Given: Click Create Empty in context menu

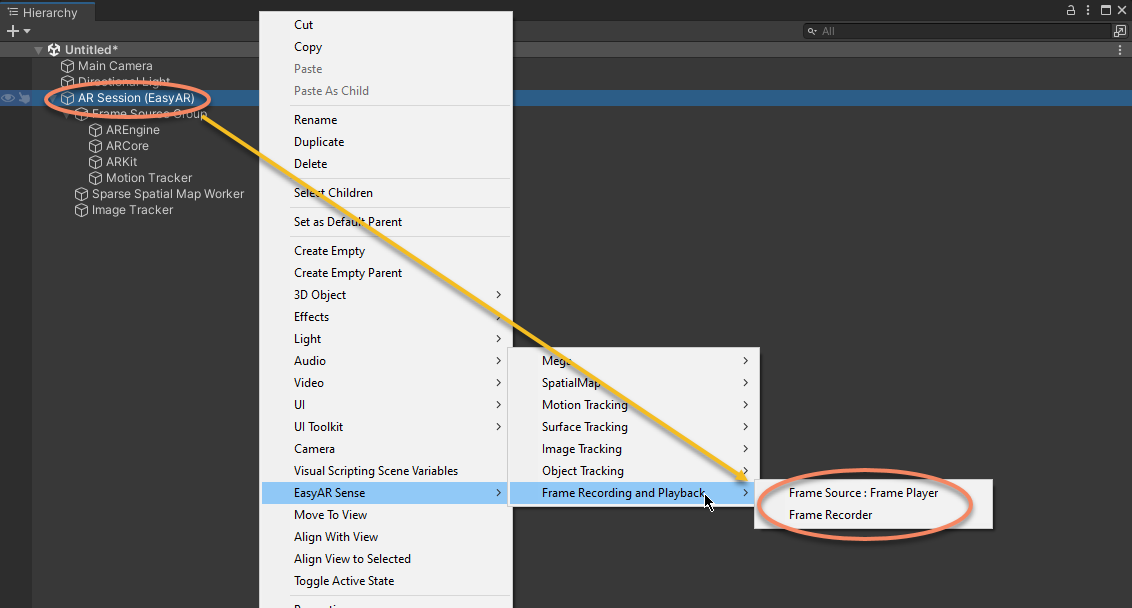Looking at the screenshot, I should pyautogui.click(x=329, y=251).
